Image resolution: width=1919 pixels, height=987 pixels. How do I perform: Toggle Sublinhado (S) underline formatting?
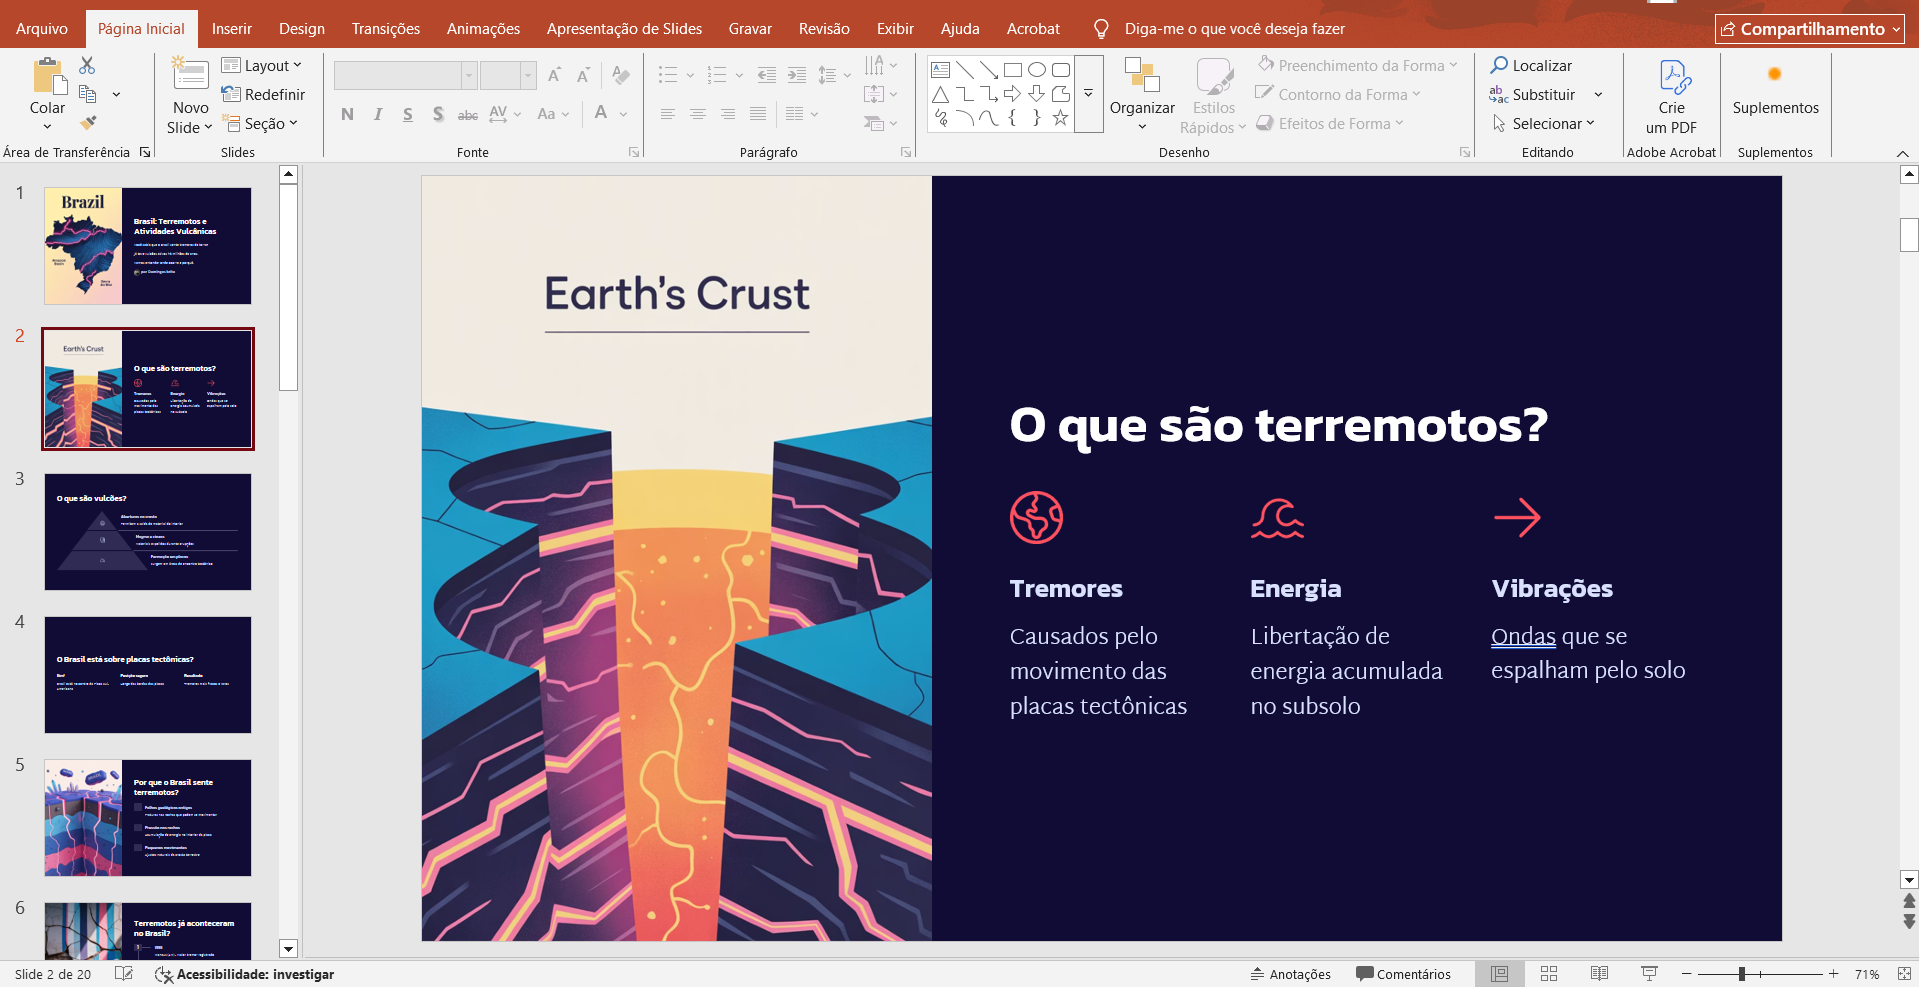point(408,114)
